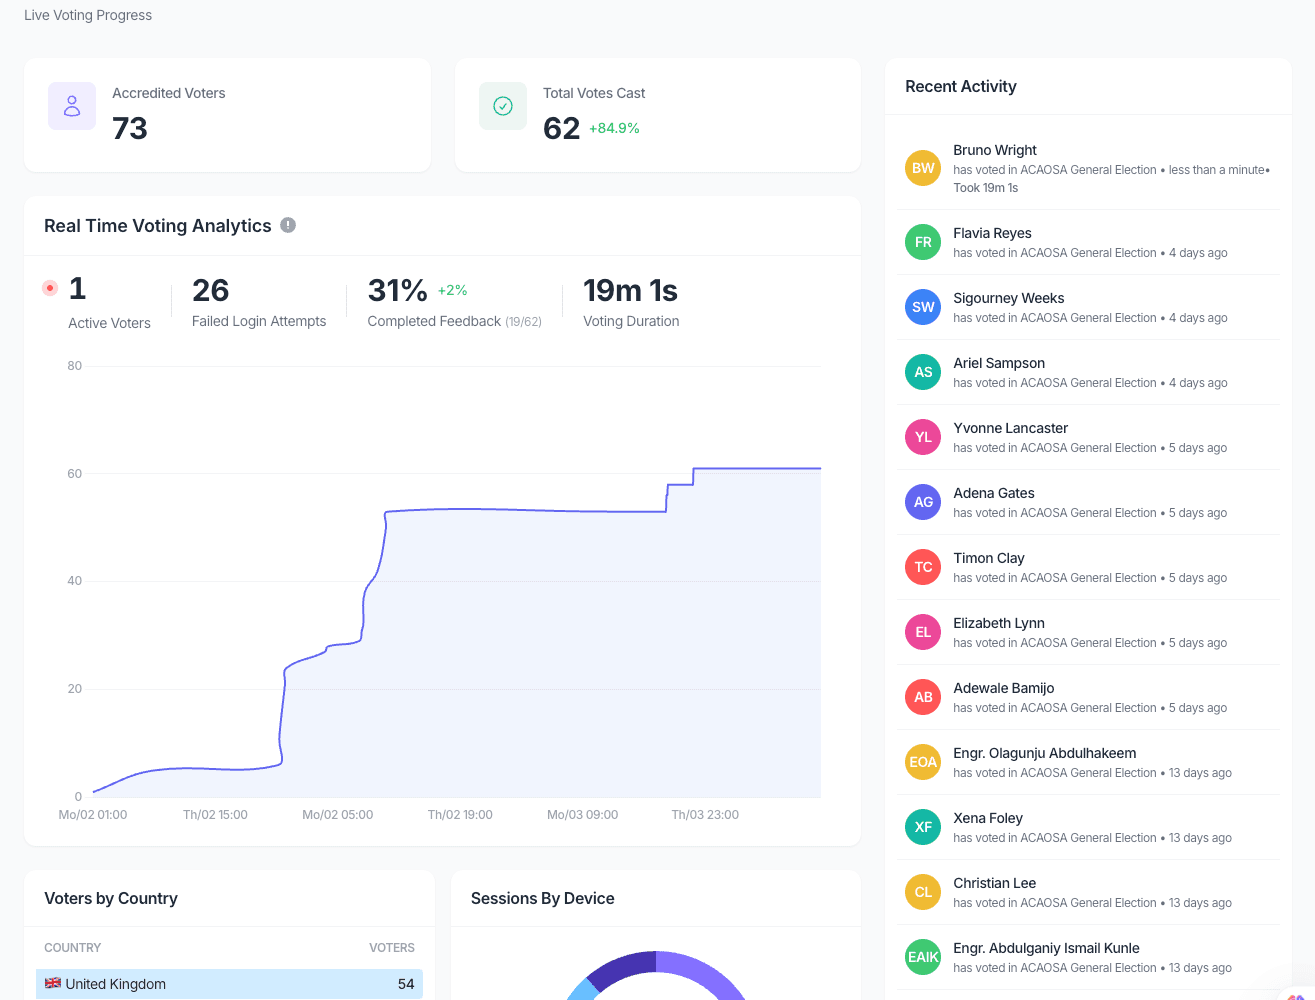Select Timon Clay's TC avatar
The image size is (1315, 1000).
(x=922, y=567)
